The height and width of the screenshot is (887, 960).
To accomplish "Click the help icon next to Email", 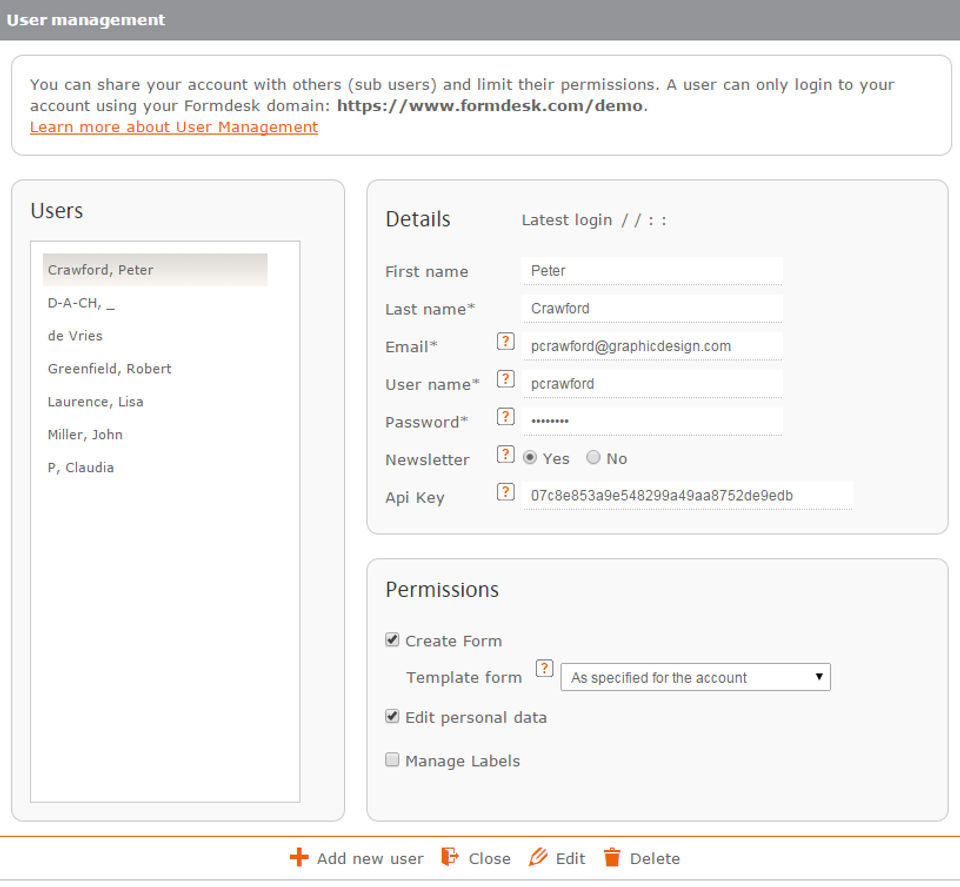I will (x=505, y=342).
